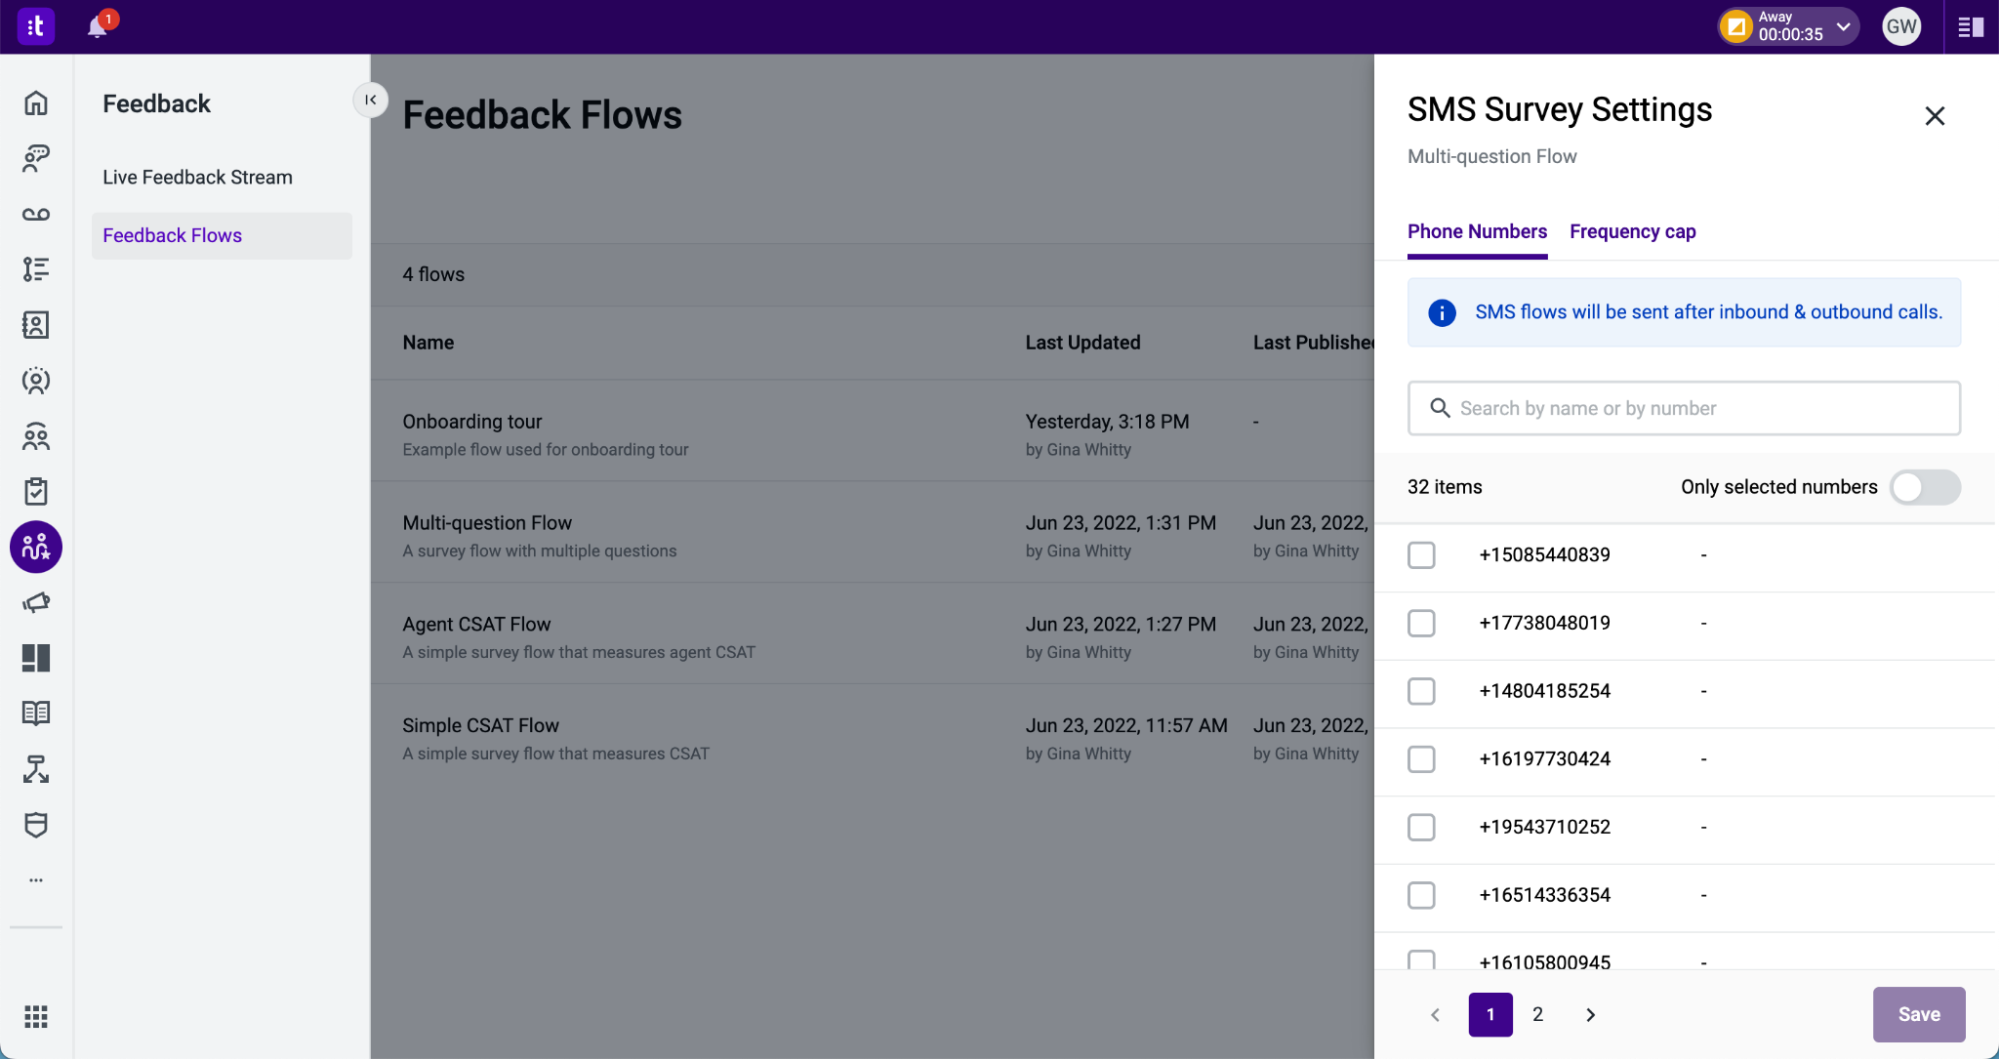Check the box for +15085440839
1999x1060 pixels.
(1421, 555)
